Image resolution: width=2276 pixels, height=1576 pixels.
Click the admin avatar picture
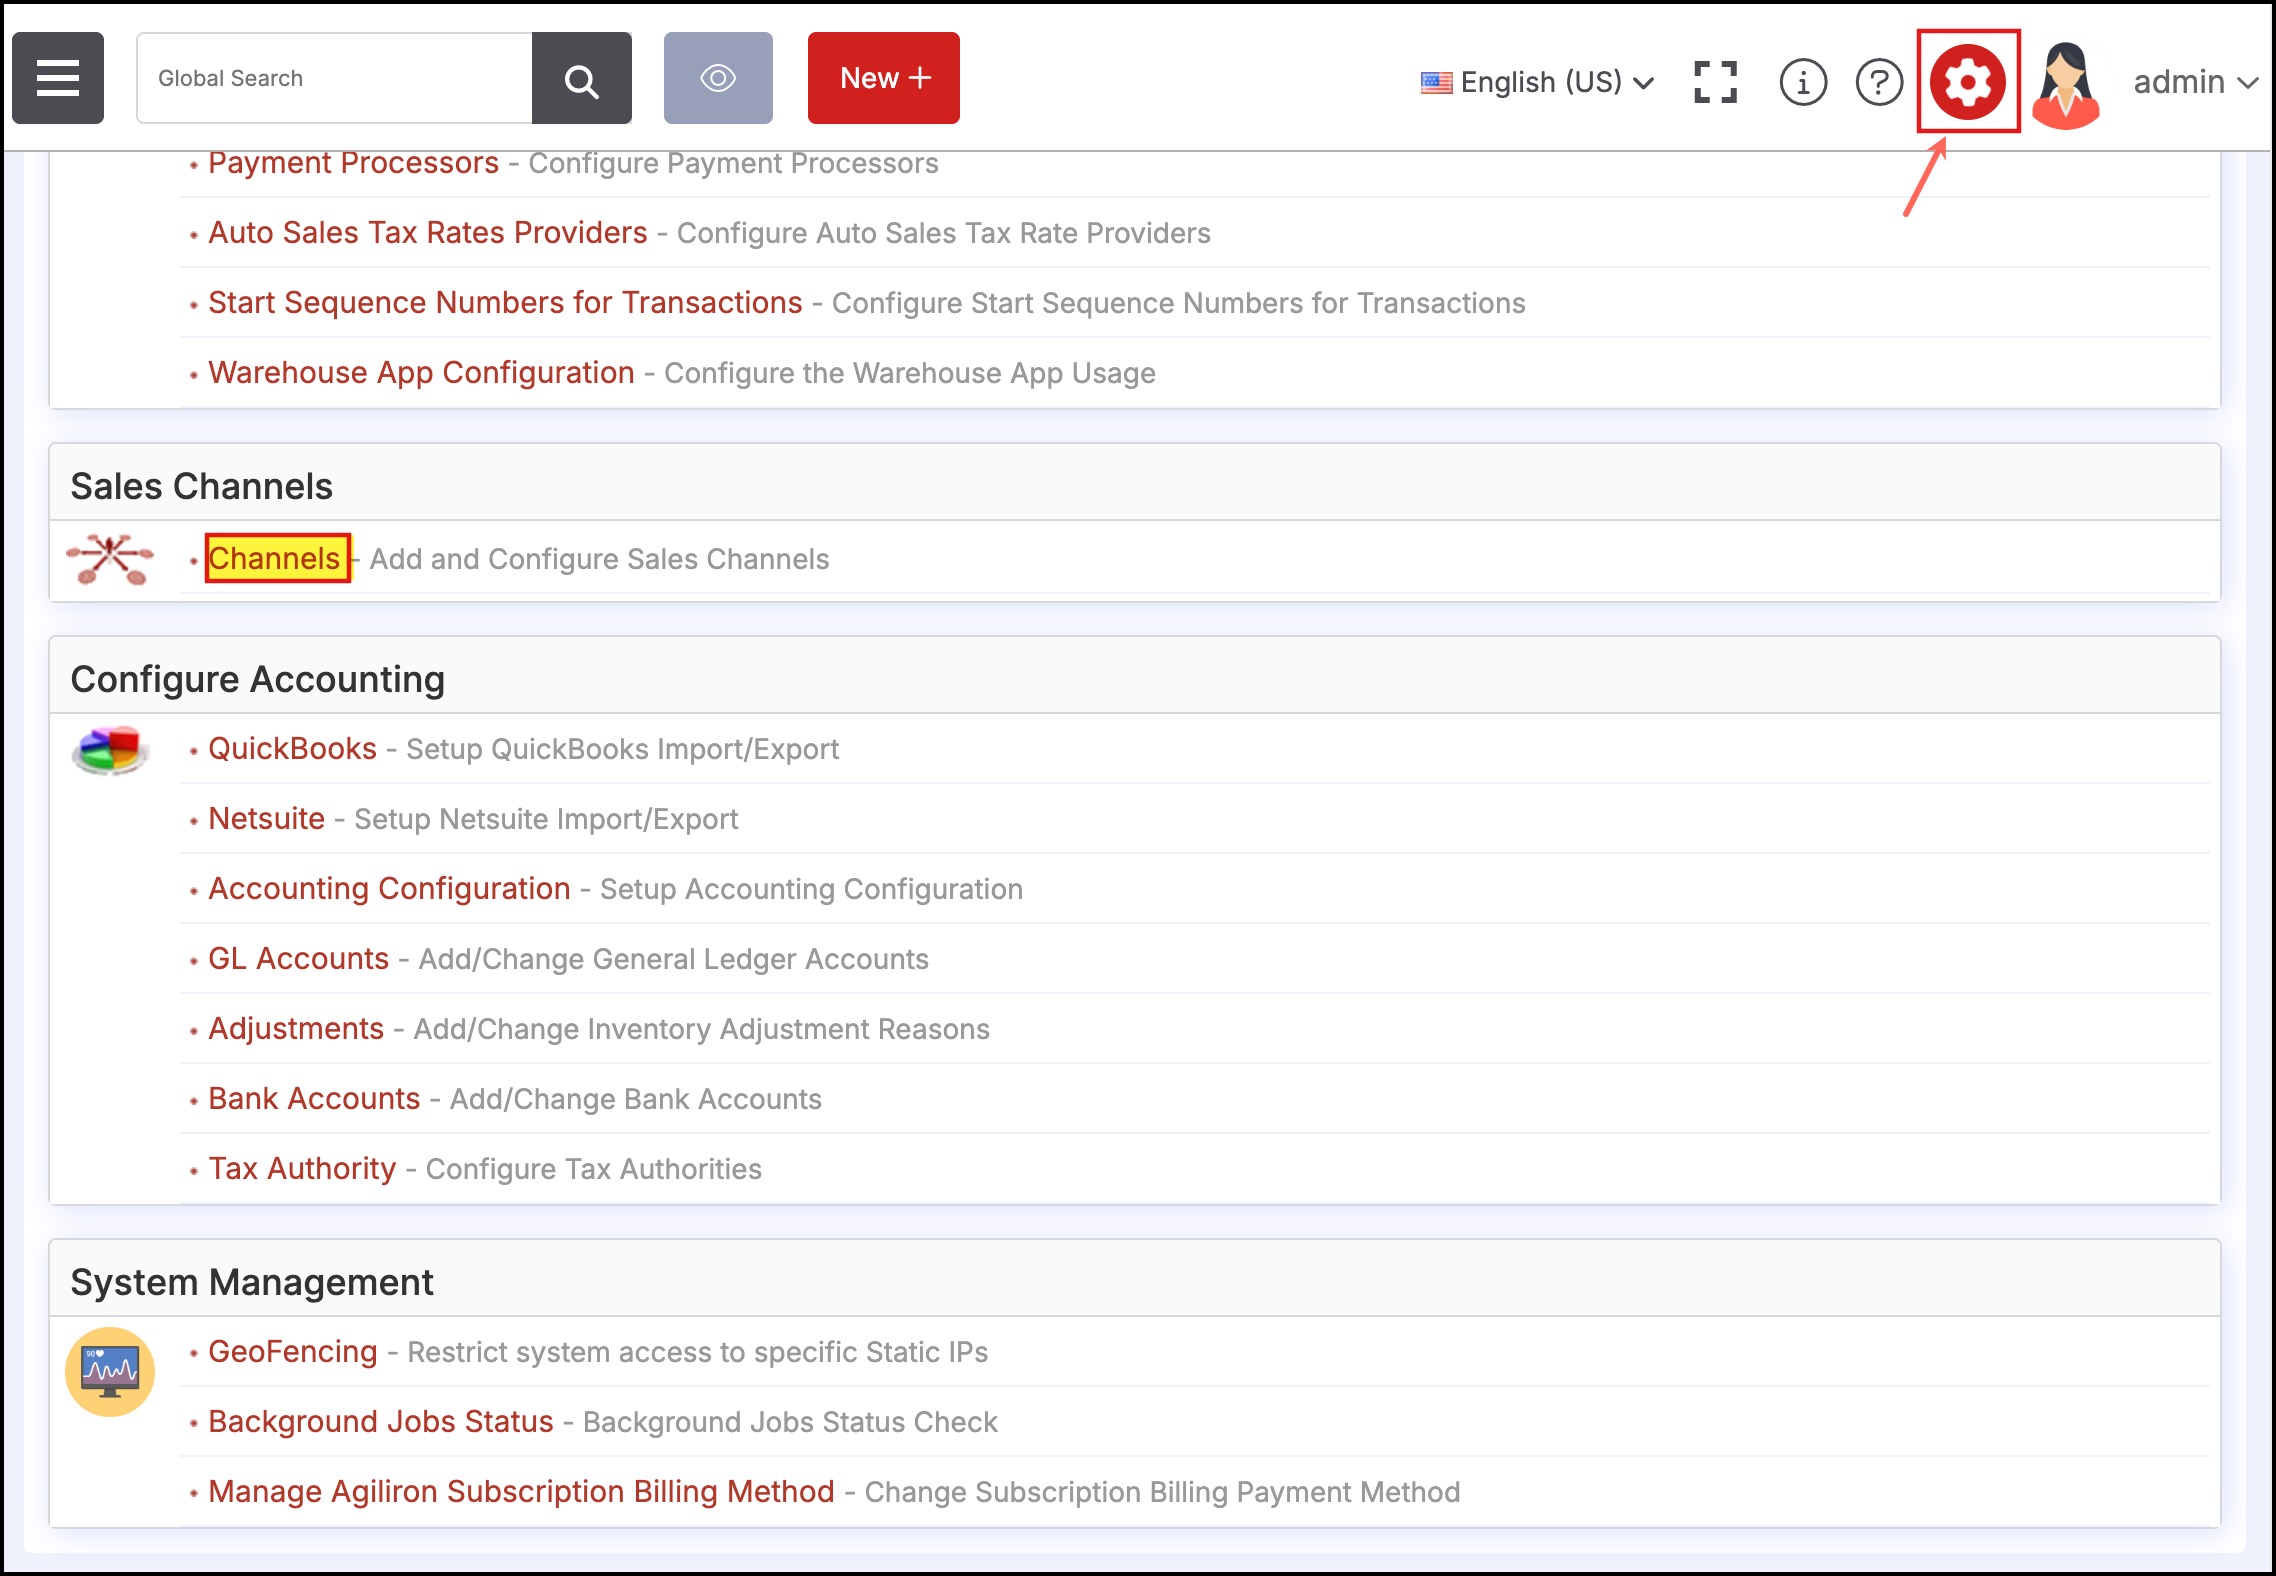click(2065, 84)
